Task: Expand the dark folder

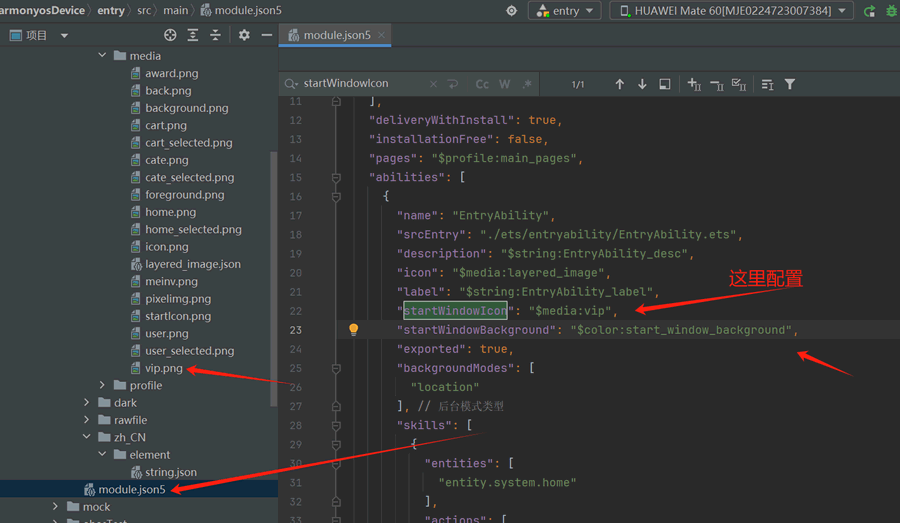Action: click(87, 402)
